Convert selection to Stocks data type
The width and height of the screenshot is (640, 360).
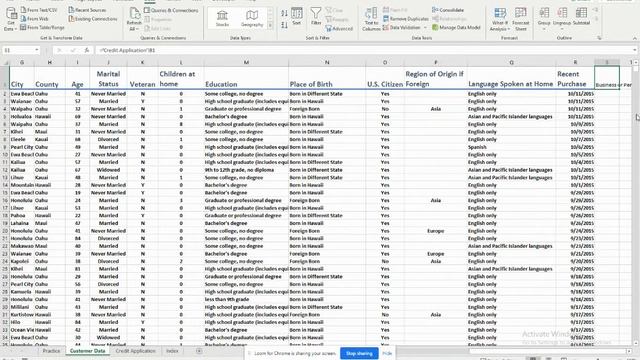[222, 18]
